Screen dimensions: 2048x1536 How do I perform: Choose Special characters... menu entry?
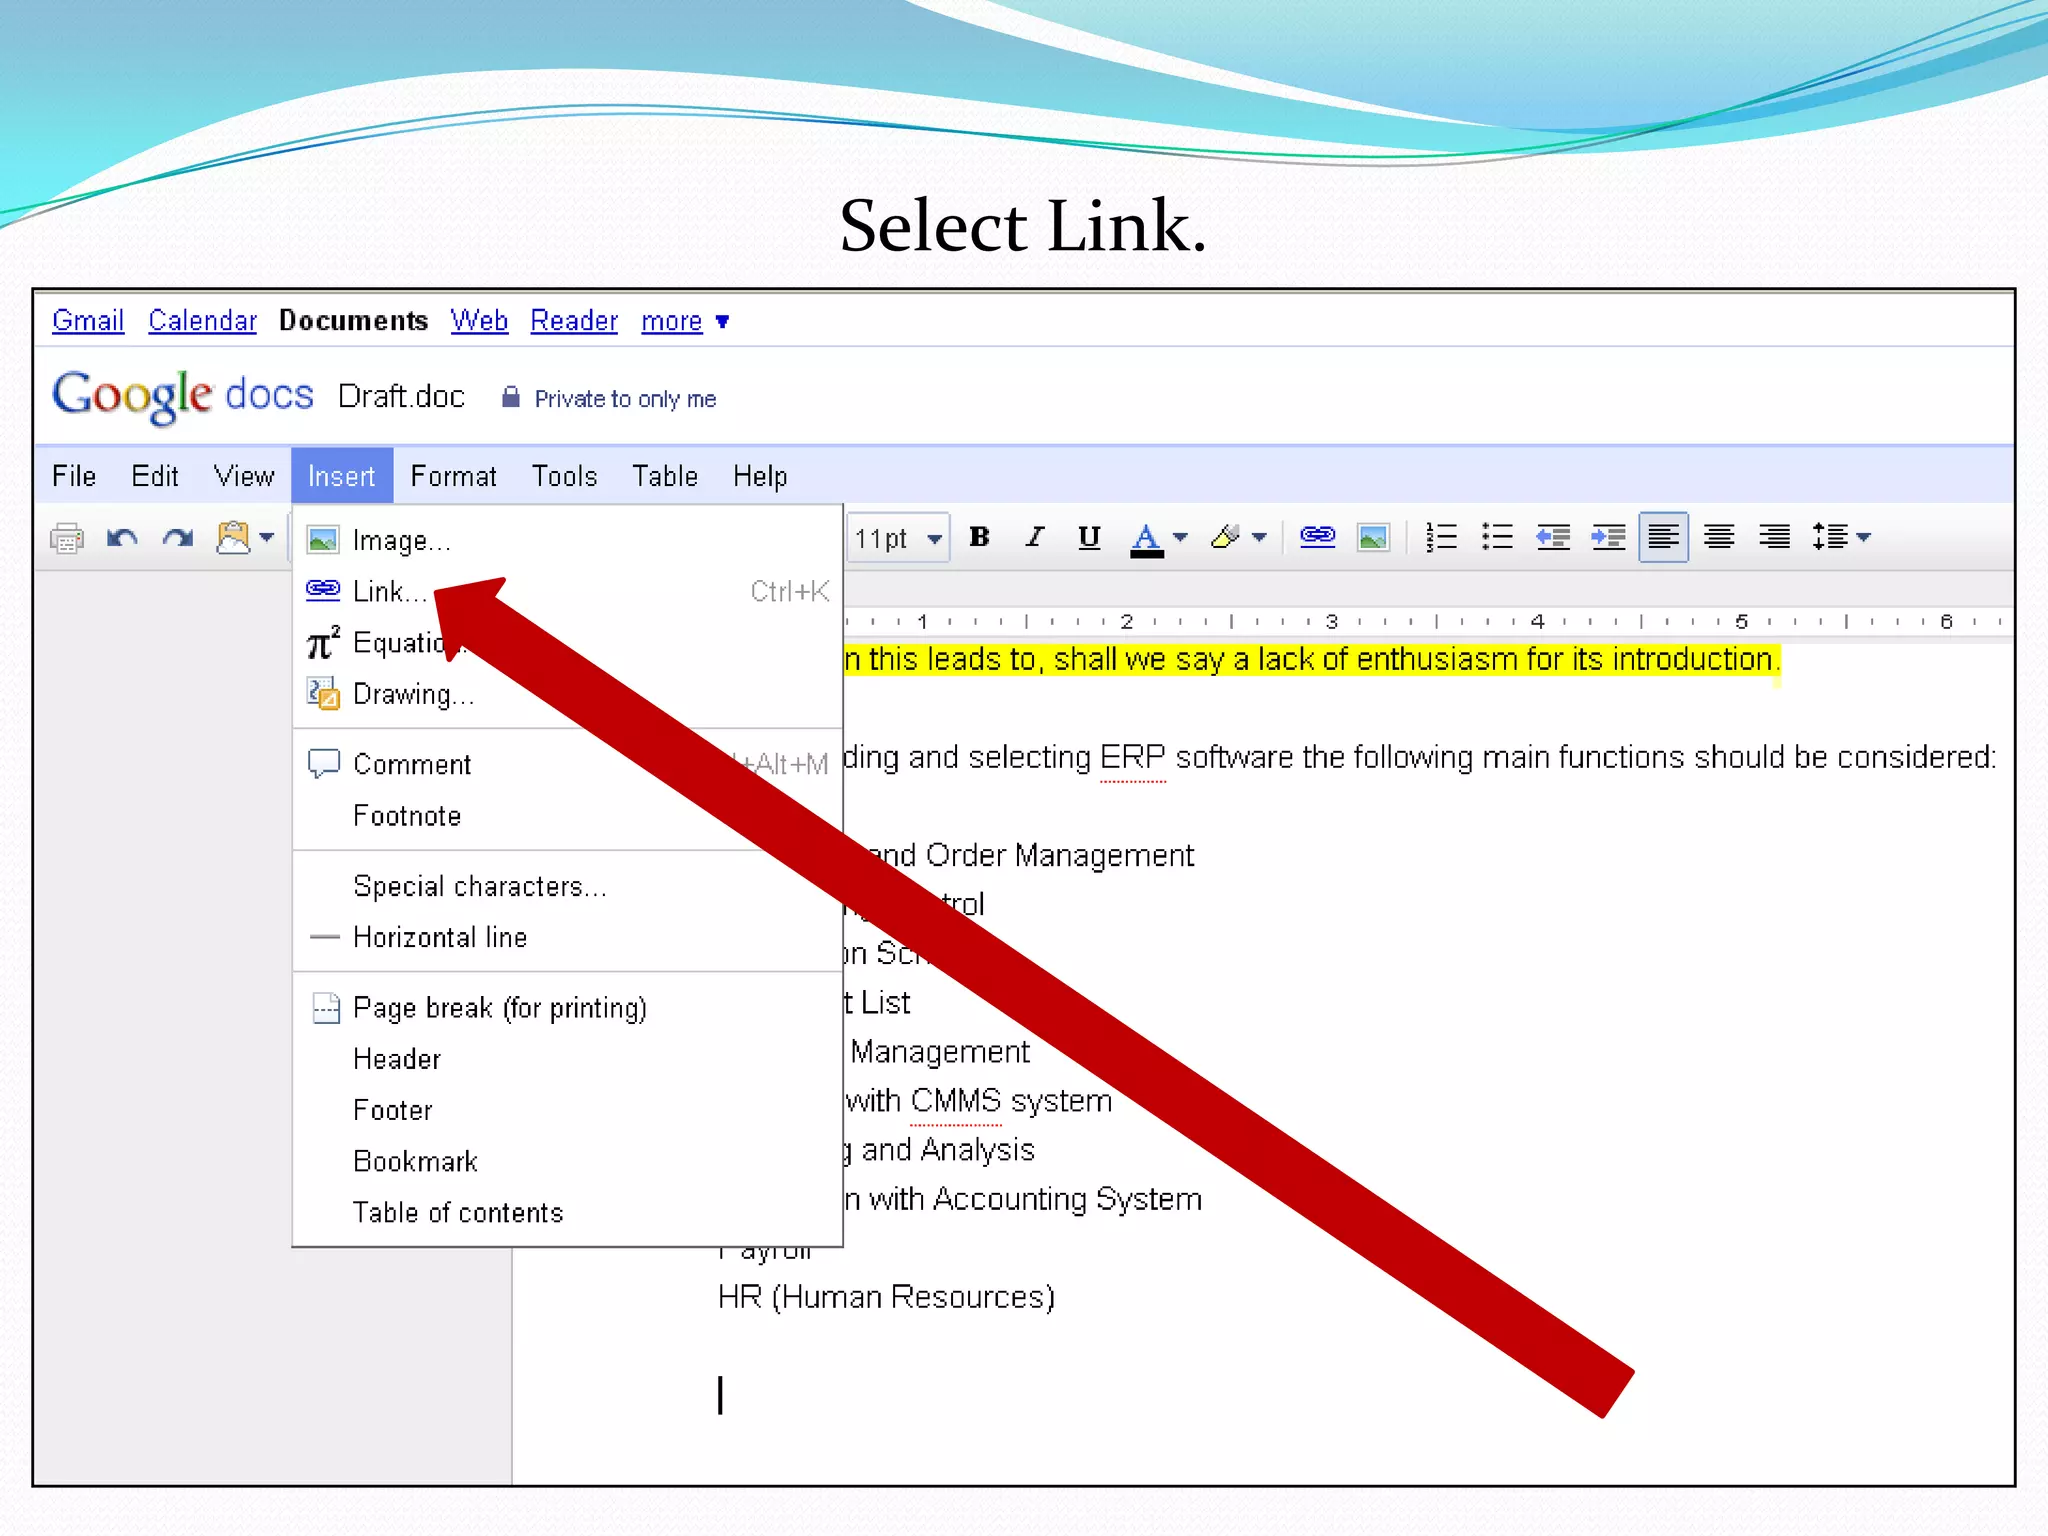tap(568, 886)
